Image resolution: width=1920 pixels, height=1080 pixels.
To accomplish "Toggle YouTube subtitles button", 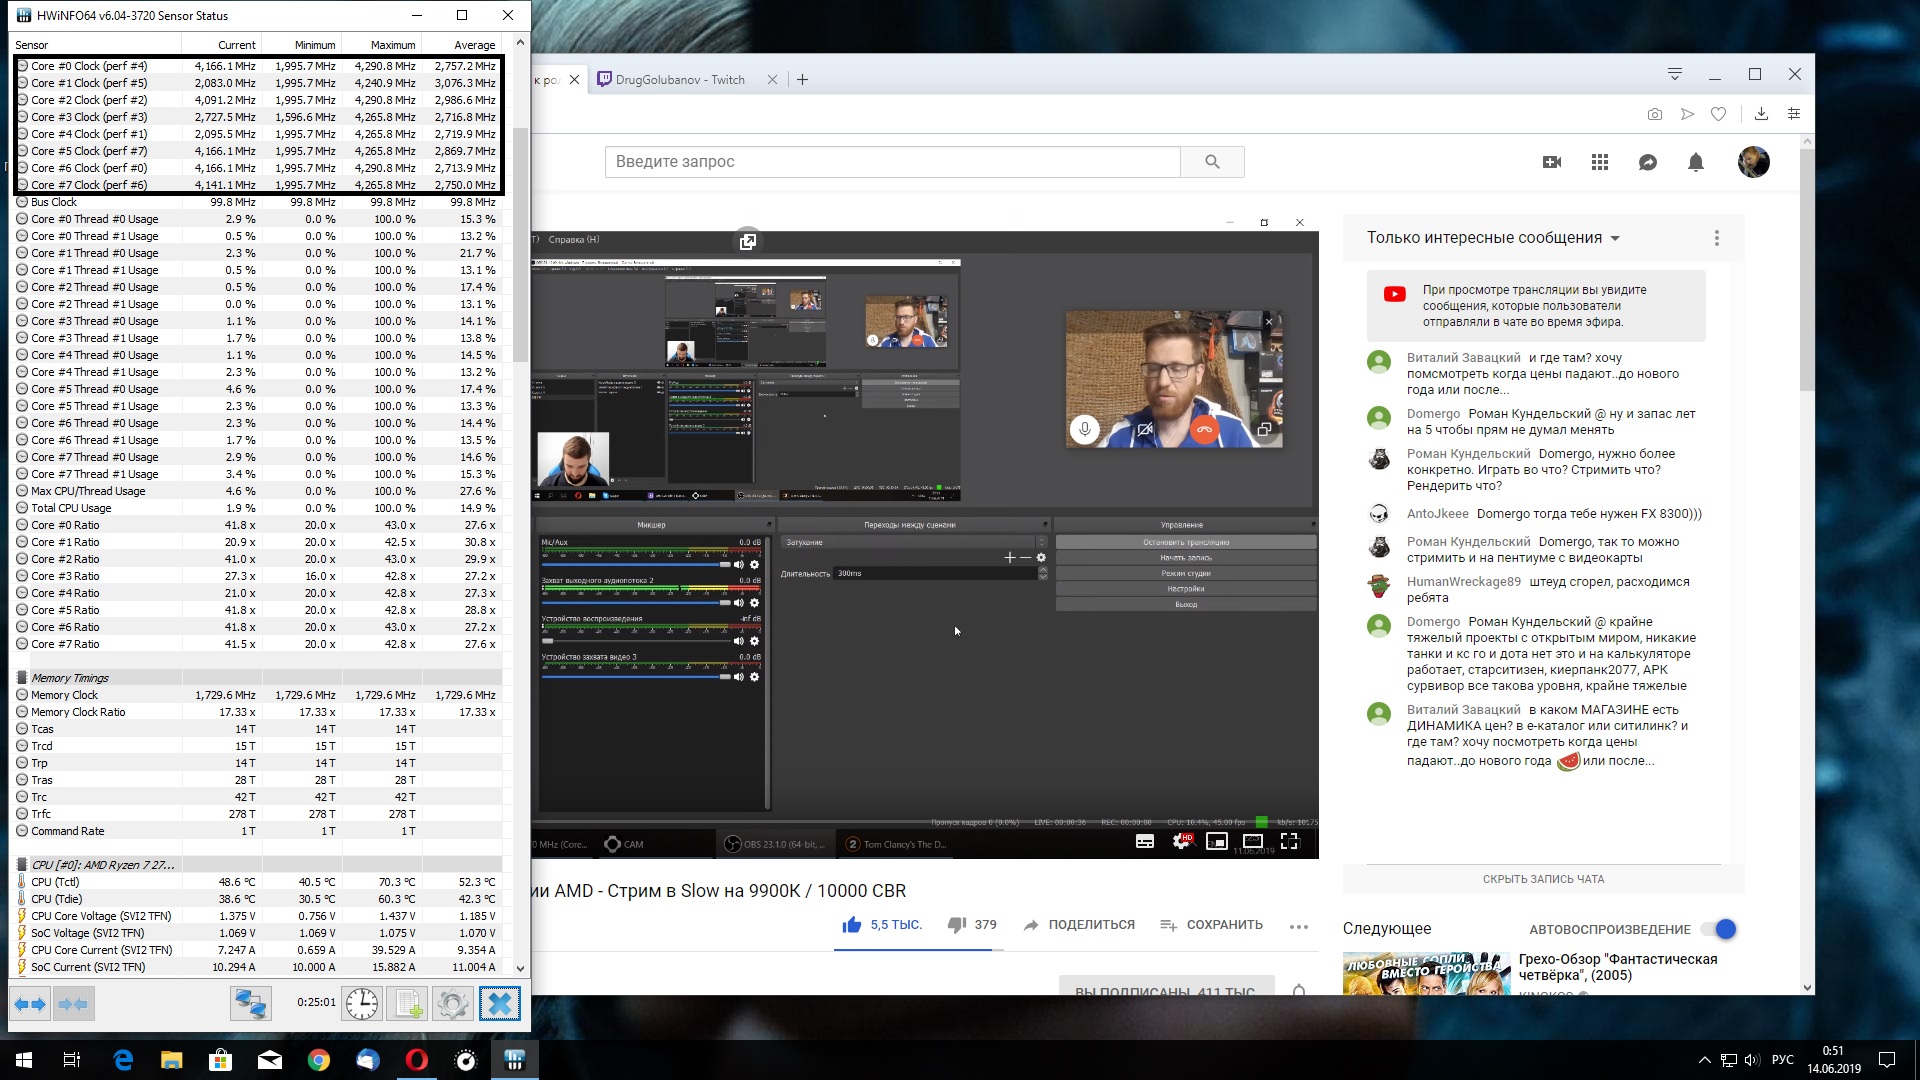I will pyautogui.click(x=1145, y=842).
